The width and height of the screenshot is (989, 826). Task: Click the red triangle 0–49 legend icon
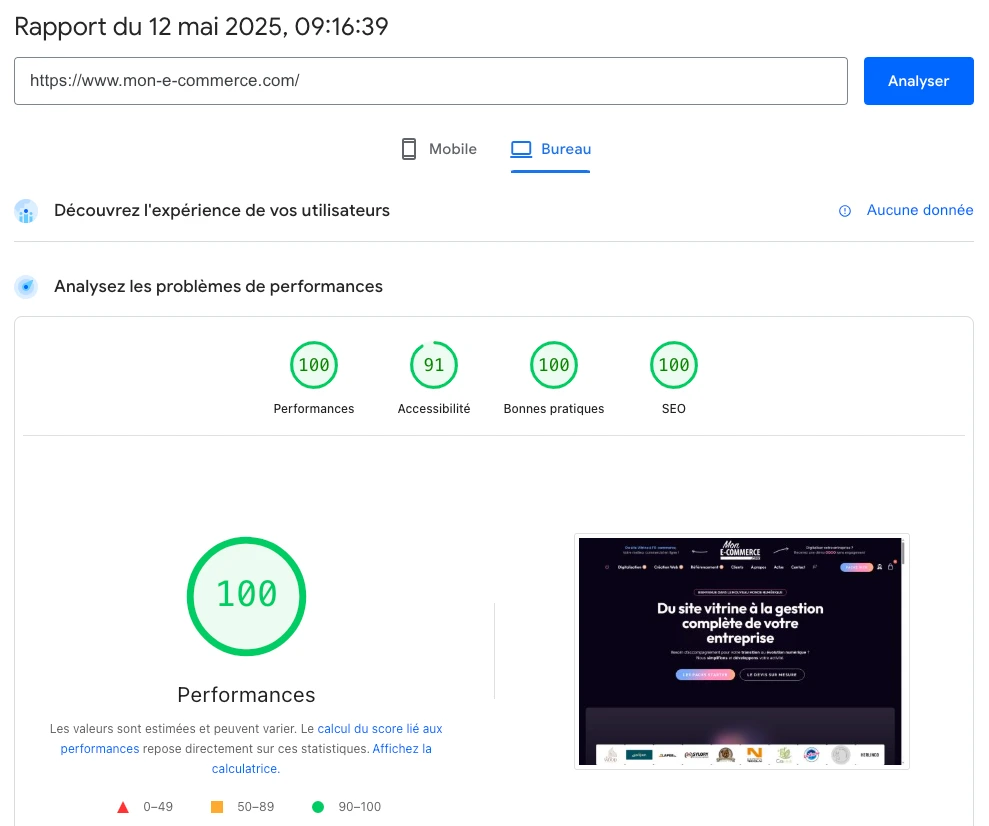(x=123, y=807)
